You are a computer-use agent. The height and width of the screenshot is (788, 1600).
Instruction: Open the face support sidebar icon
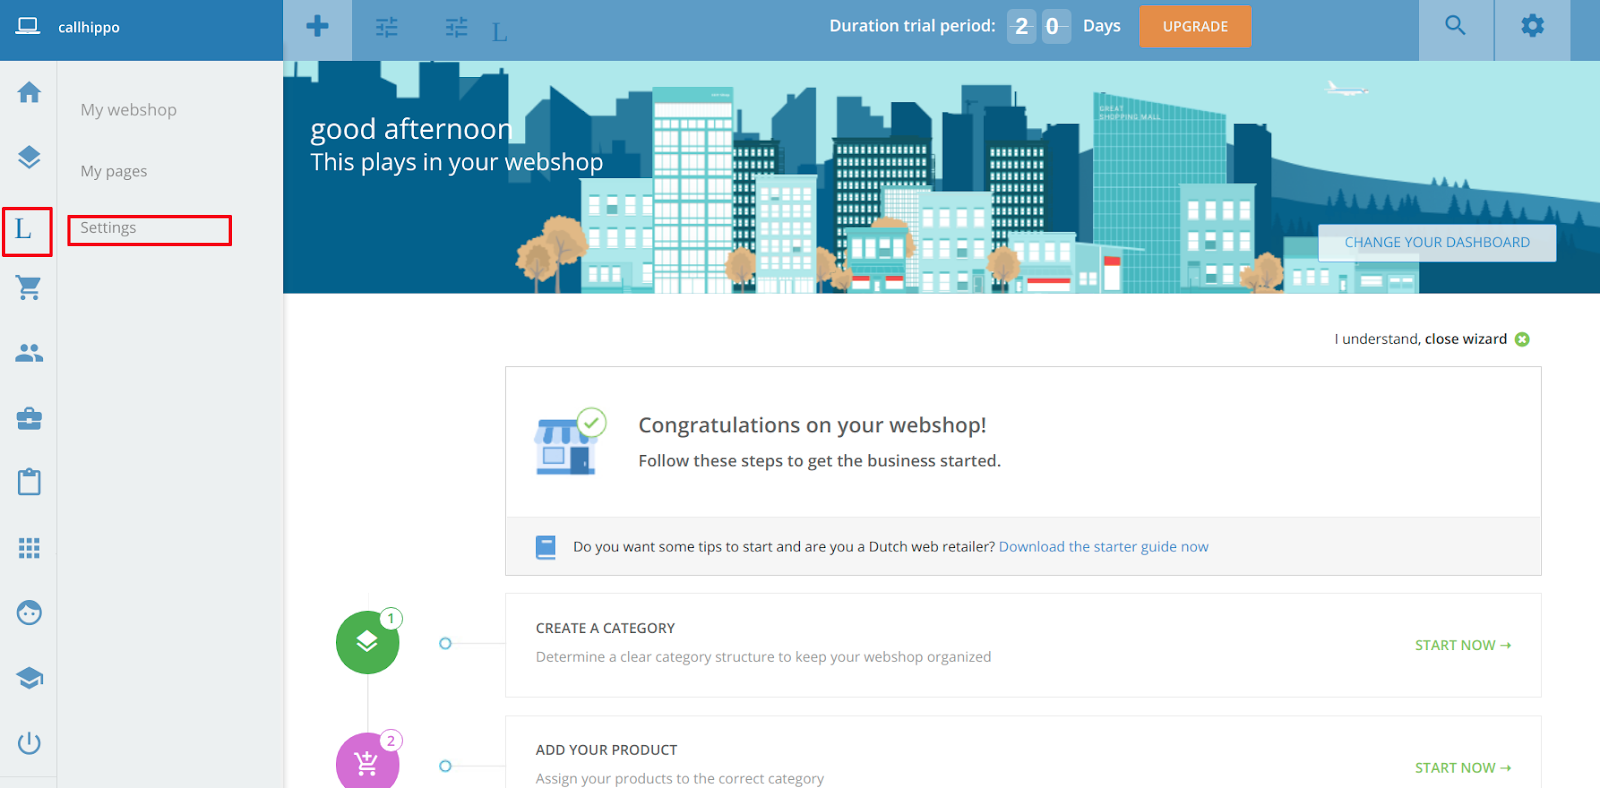(29, 613)
